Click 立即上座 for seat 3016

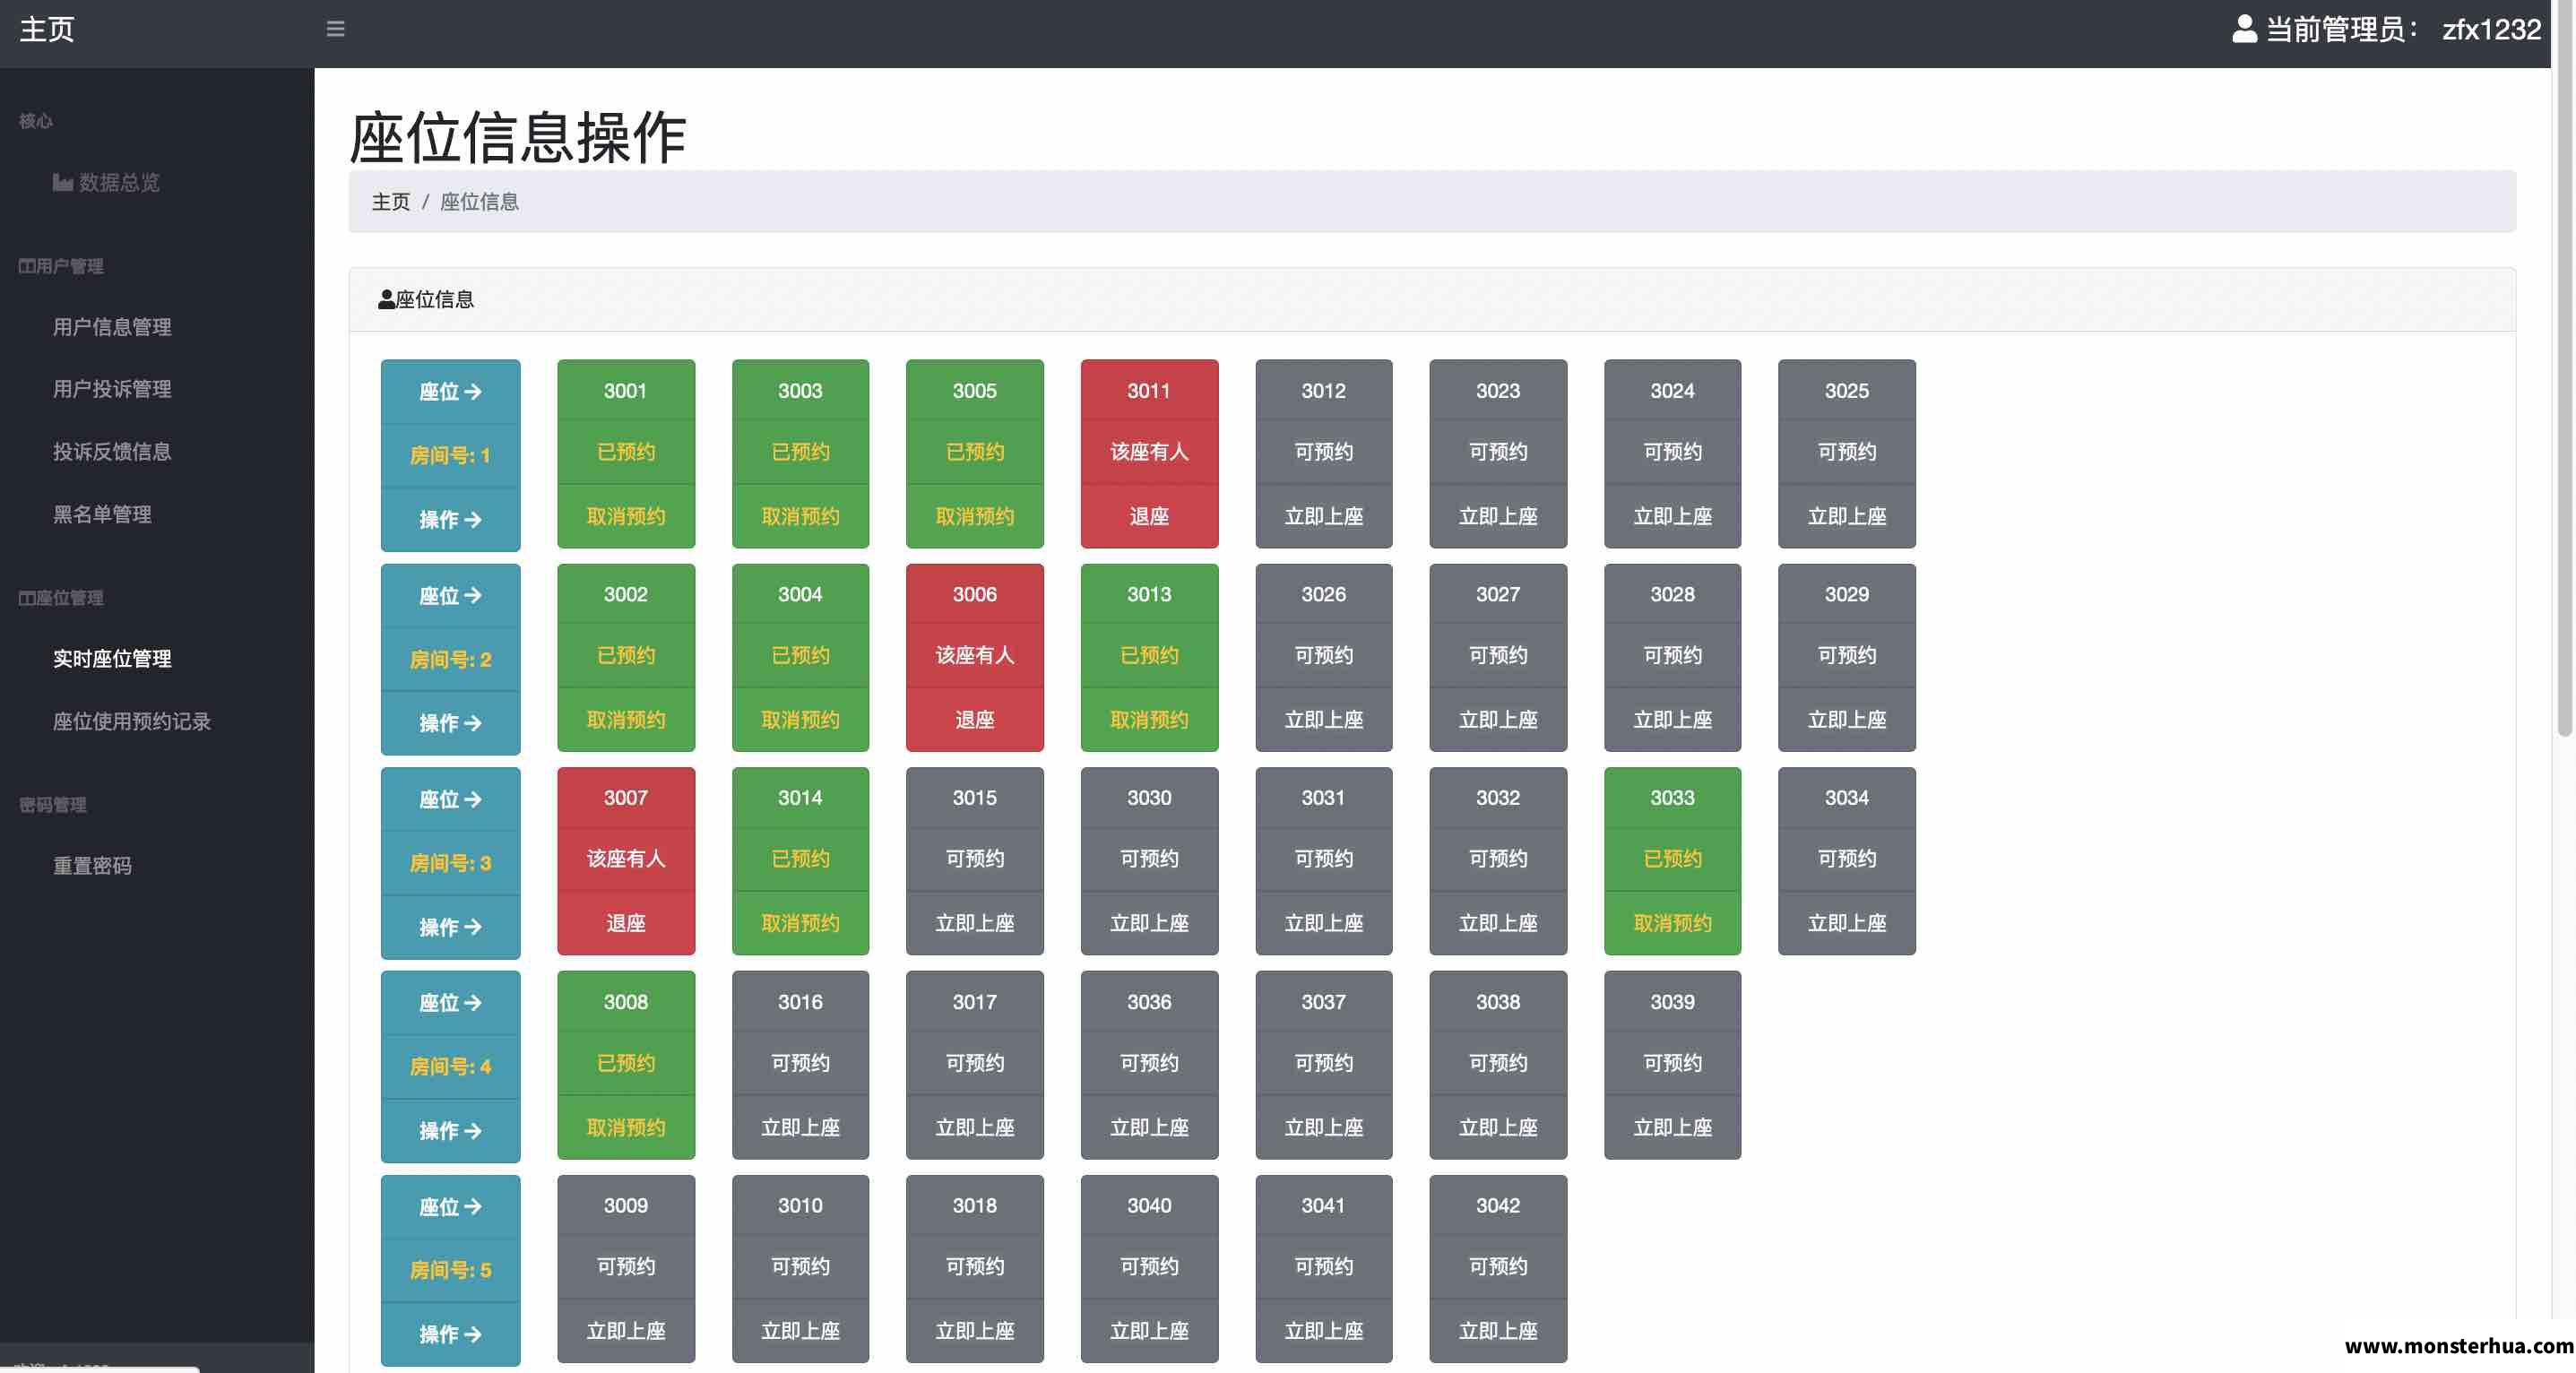[800, 1128]
